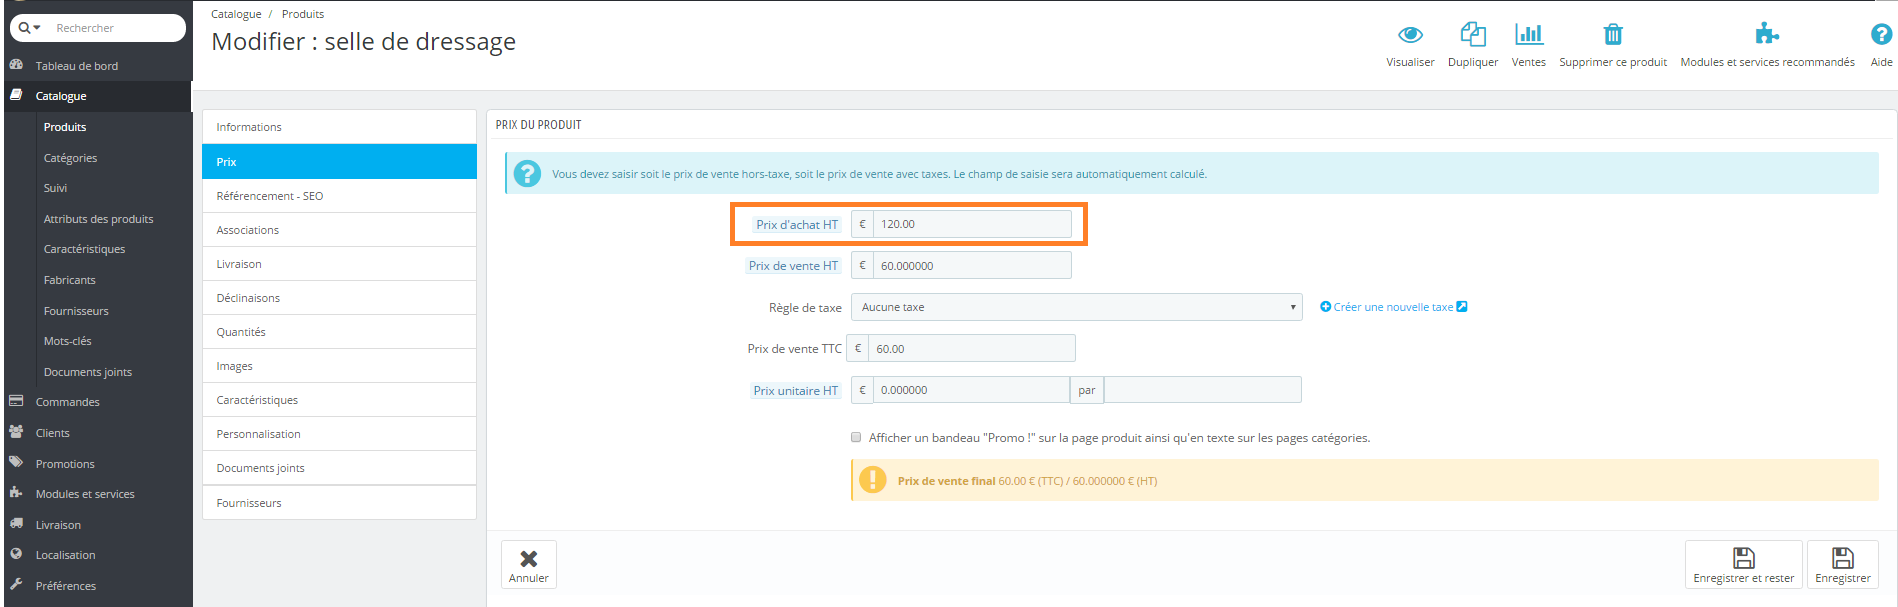Screen dimensions: 1898x607
Task: Click the Promotions tag icon
Action: pos(16,463)
